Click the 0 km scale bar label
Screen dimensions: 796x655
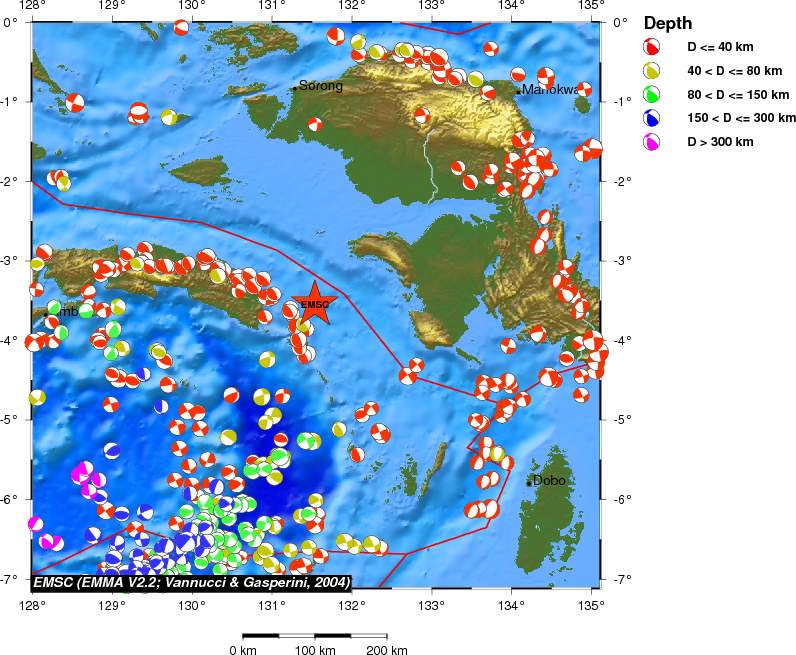tap(243, 651)
